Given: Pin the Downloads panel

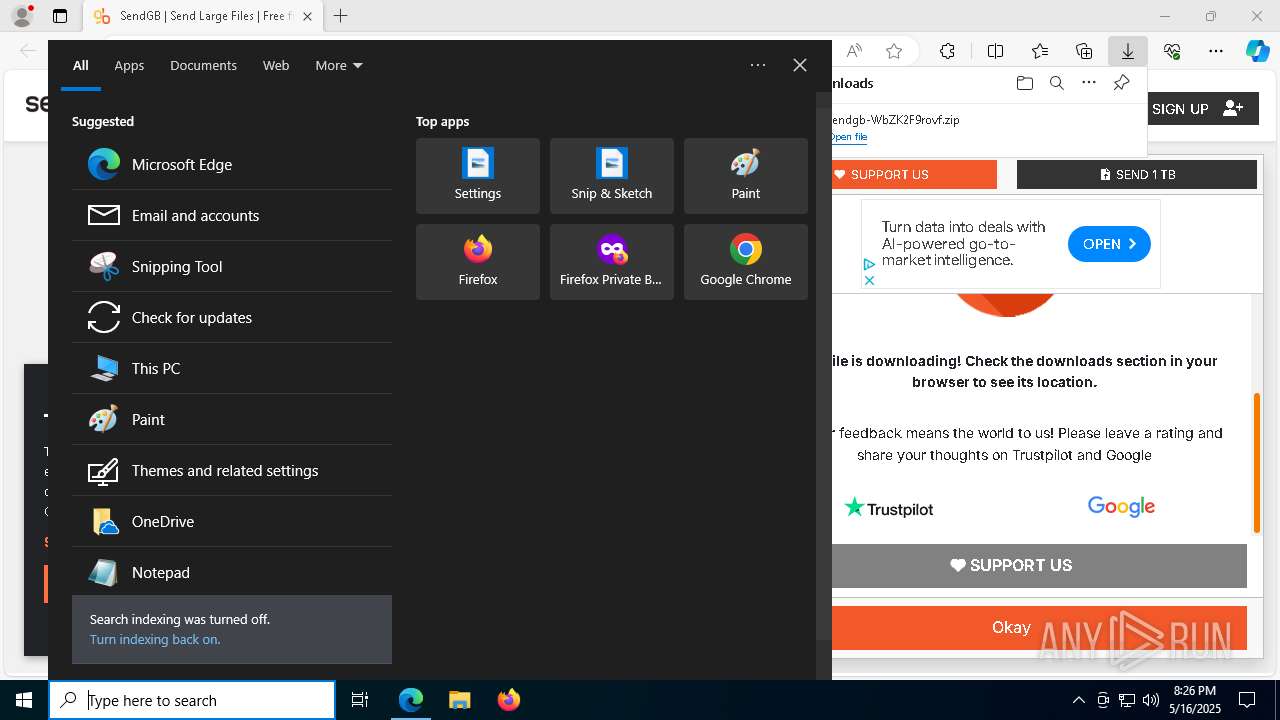Looking at the screenshot, I should [1121, 83].
